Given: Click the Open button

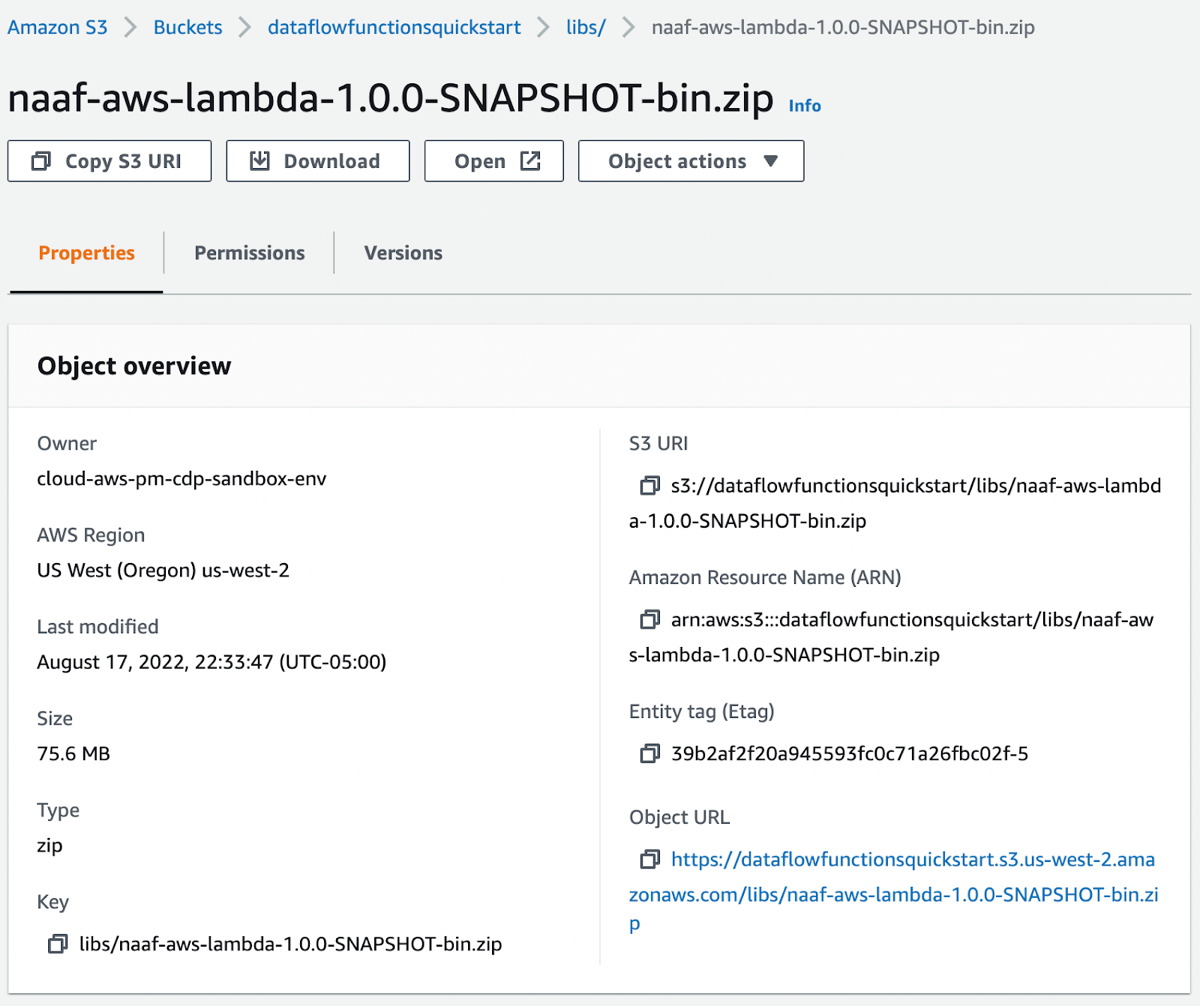Looking at the screenshot, I should pos(494,160).
